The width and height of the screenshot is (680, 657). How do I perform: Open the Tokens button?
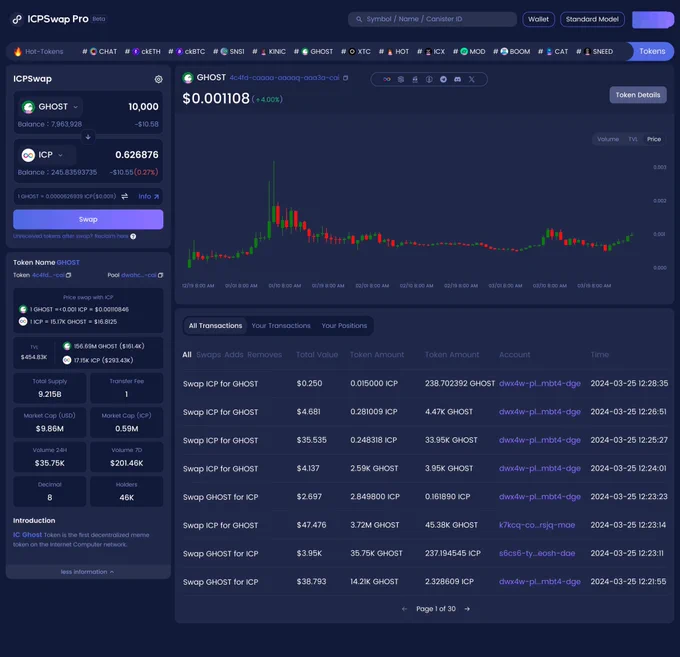(x=651, y=52)
